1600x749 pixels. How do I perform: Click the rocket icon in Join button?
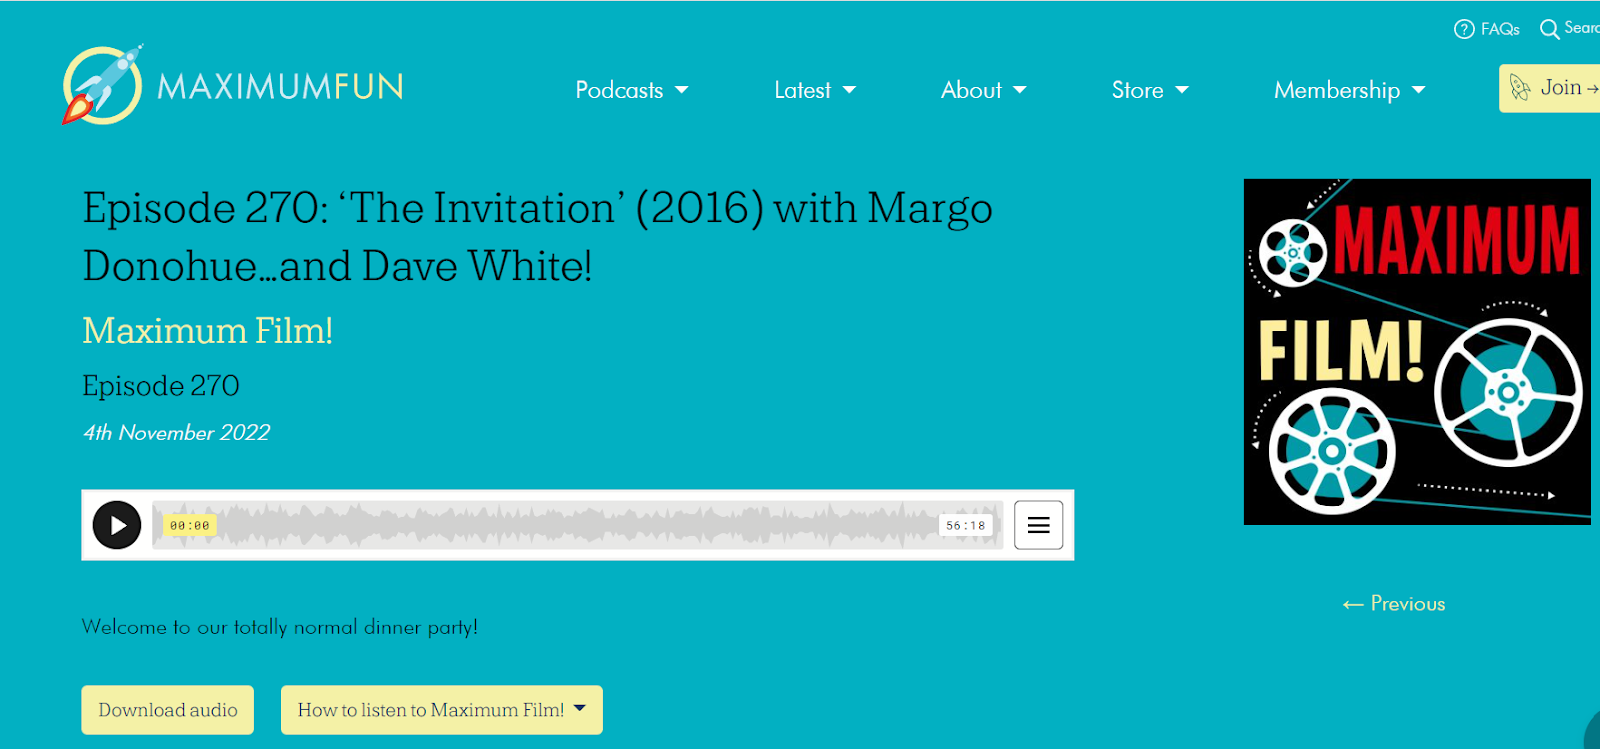(x=1520, y=88)
